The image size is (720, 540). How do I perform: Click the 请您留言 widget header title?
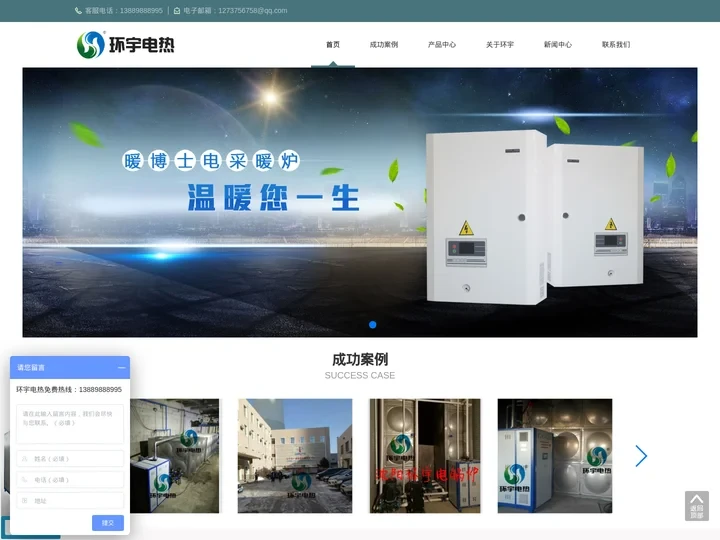[x=31, y=368]
